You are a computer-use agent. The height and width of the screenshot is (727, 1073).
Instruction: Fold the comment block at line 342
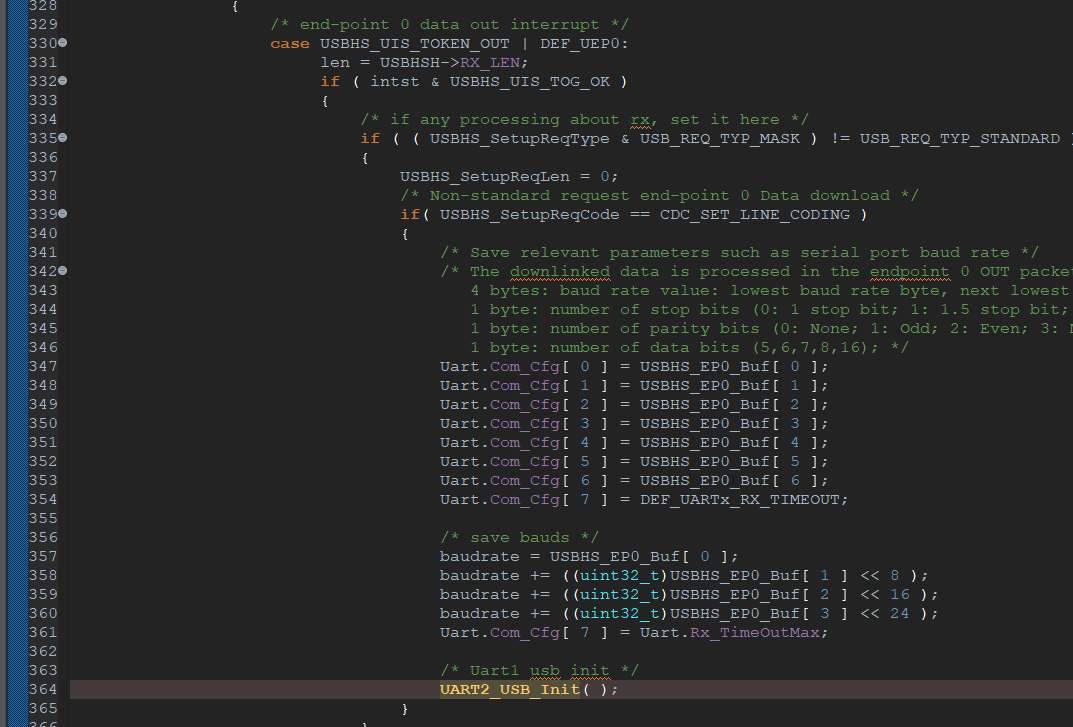tap(63, 271)
